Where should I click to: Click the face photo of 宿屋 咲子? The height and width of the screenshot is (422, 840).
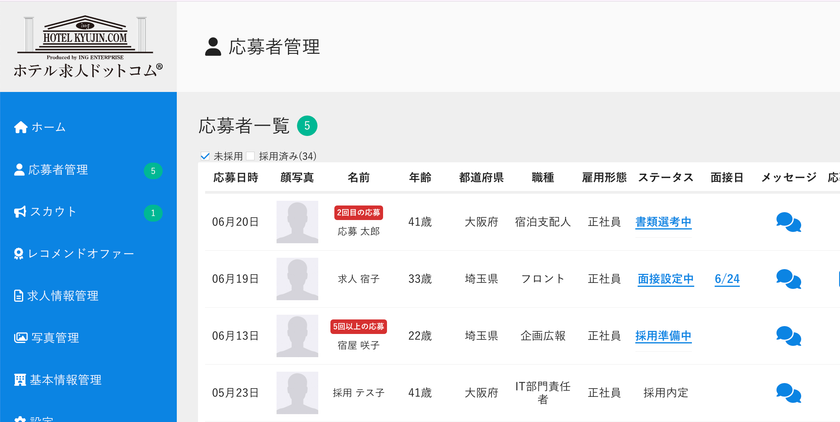click(297, 336)
